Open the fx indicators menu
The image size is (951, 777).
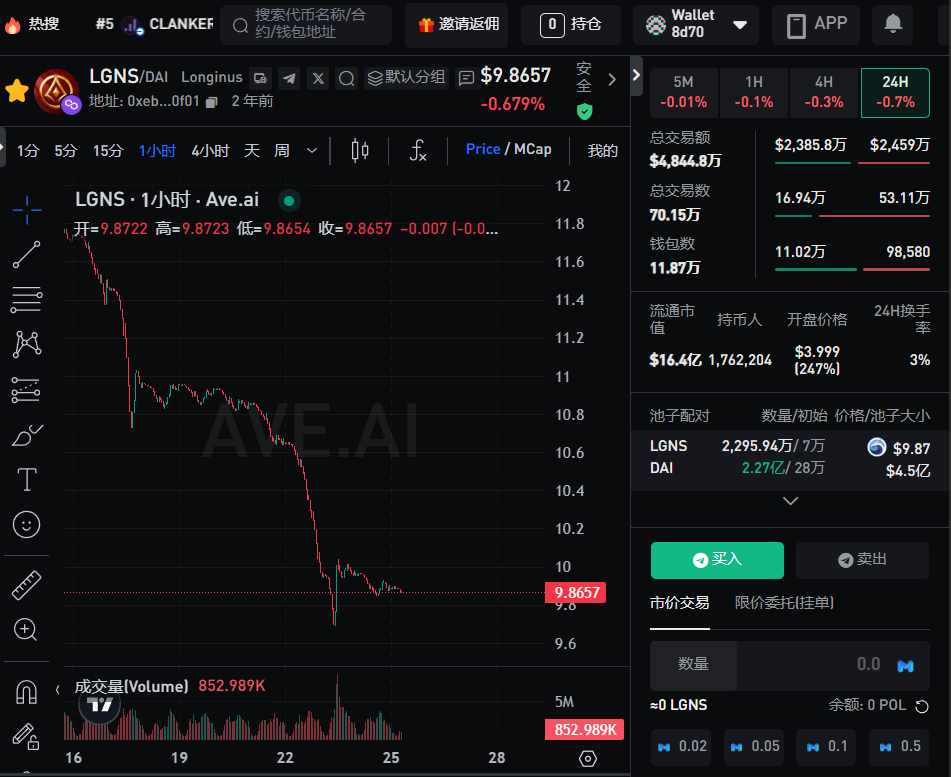coord(419,151)
